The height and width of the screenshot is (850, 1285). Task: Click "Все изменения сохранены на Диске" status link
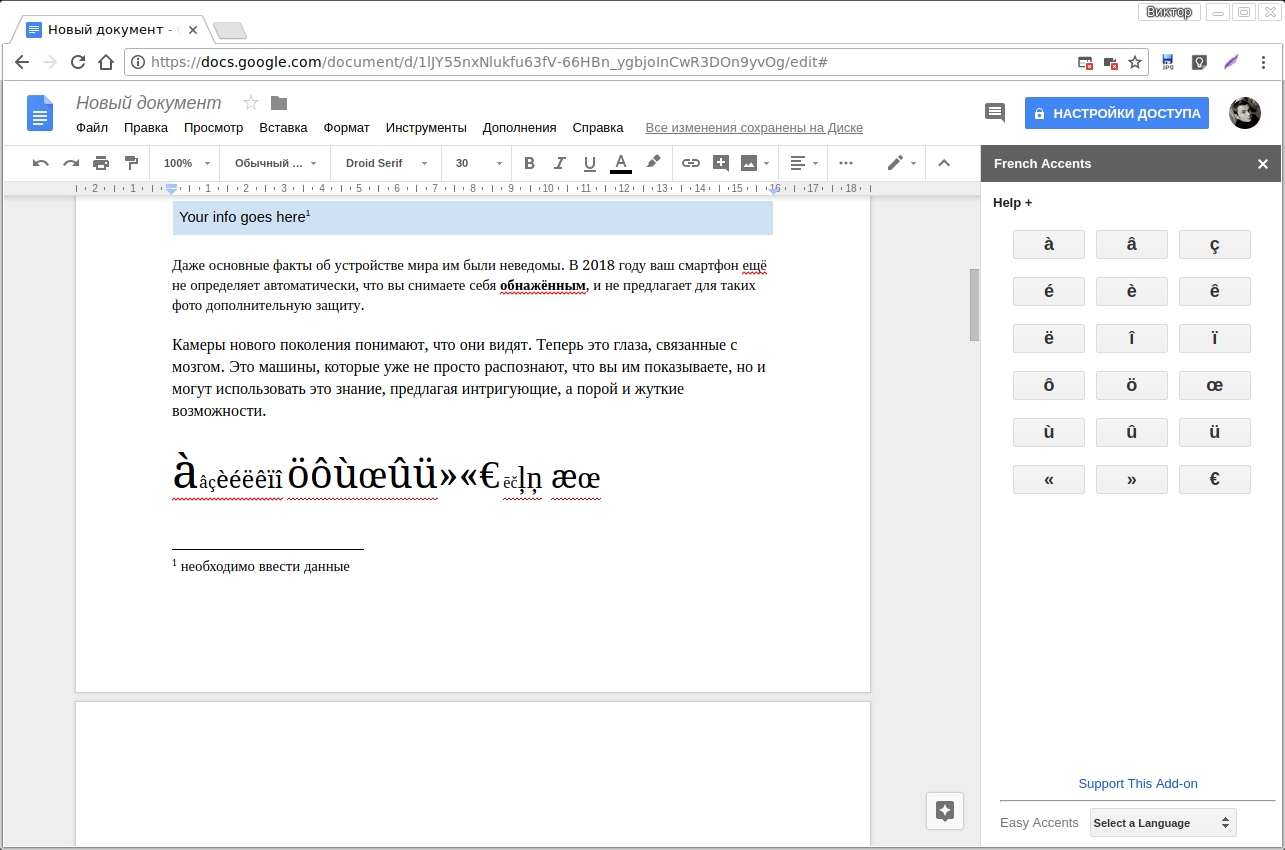(754, 128)
